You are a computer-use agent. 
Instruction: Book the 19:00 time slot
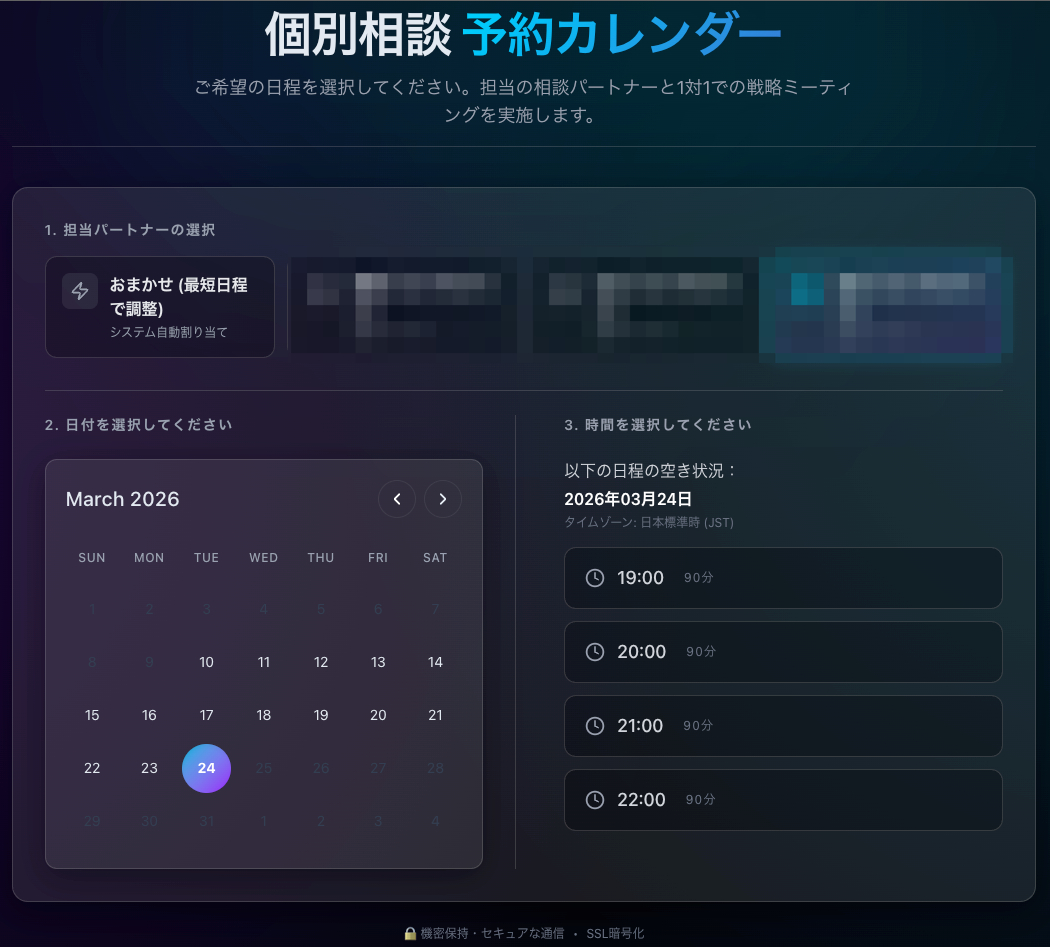(x=783, y=577)
